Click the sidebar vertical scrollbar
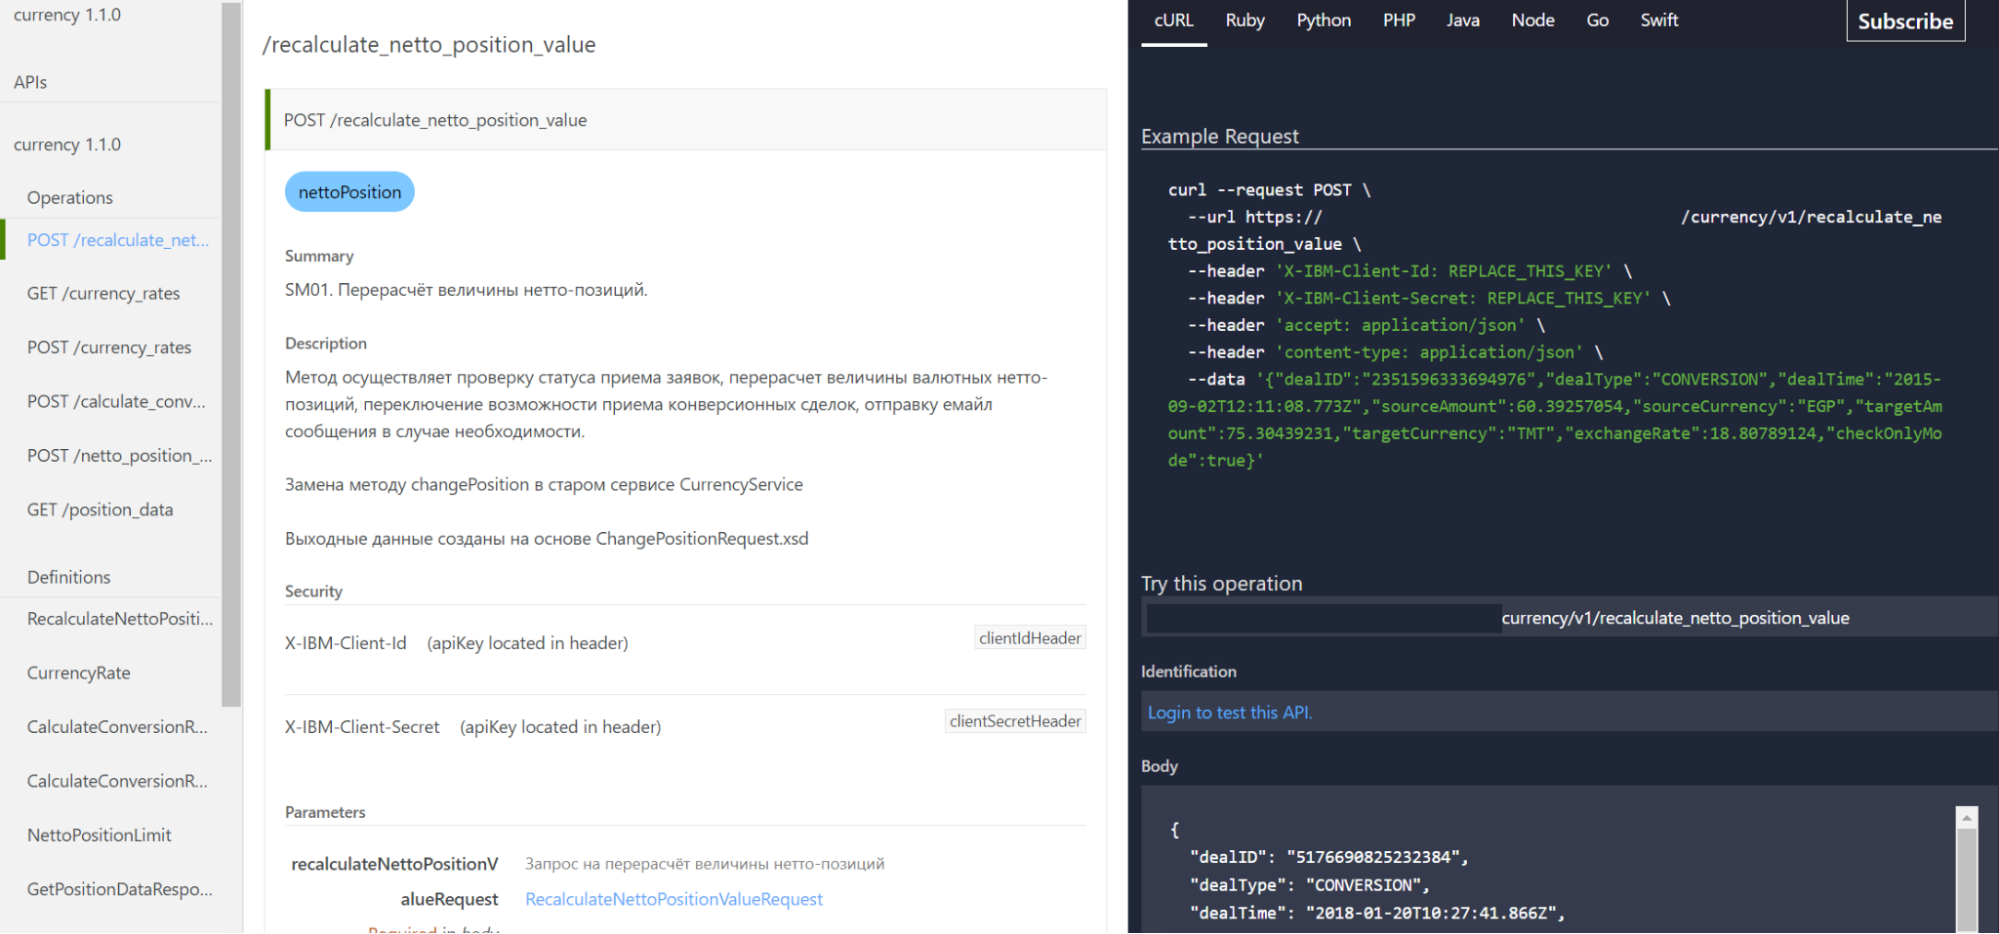 231,354
